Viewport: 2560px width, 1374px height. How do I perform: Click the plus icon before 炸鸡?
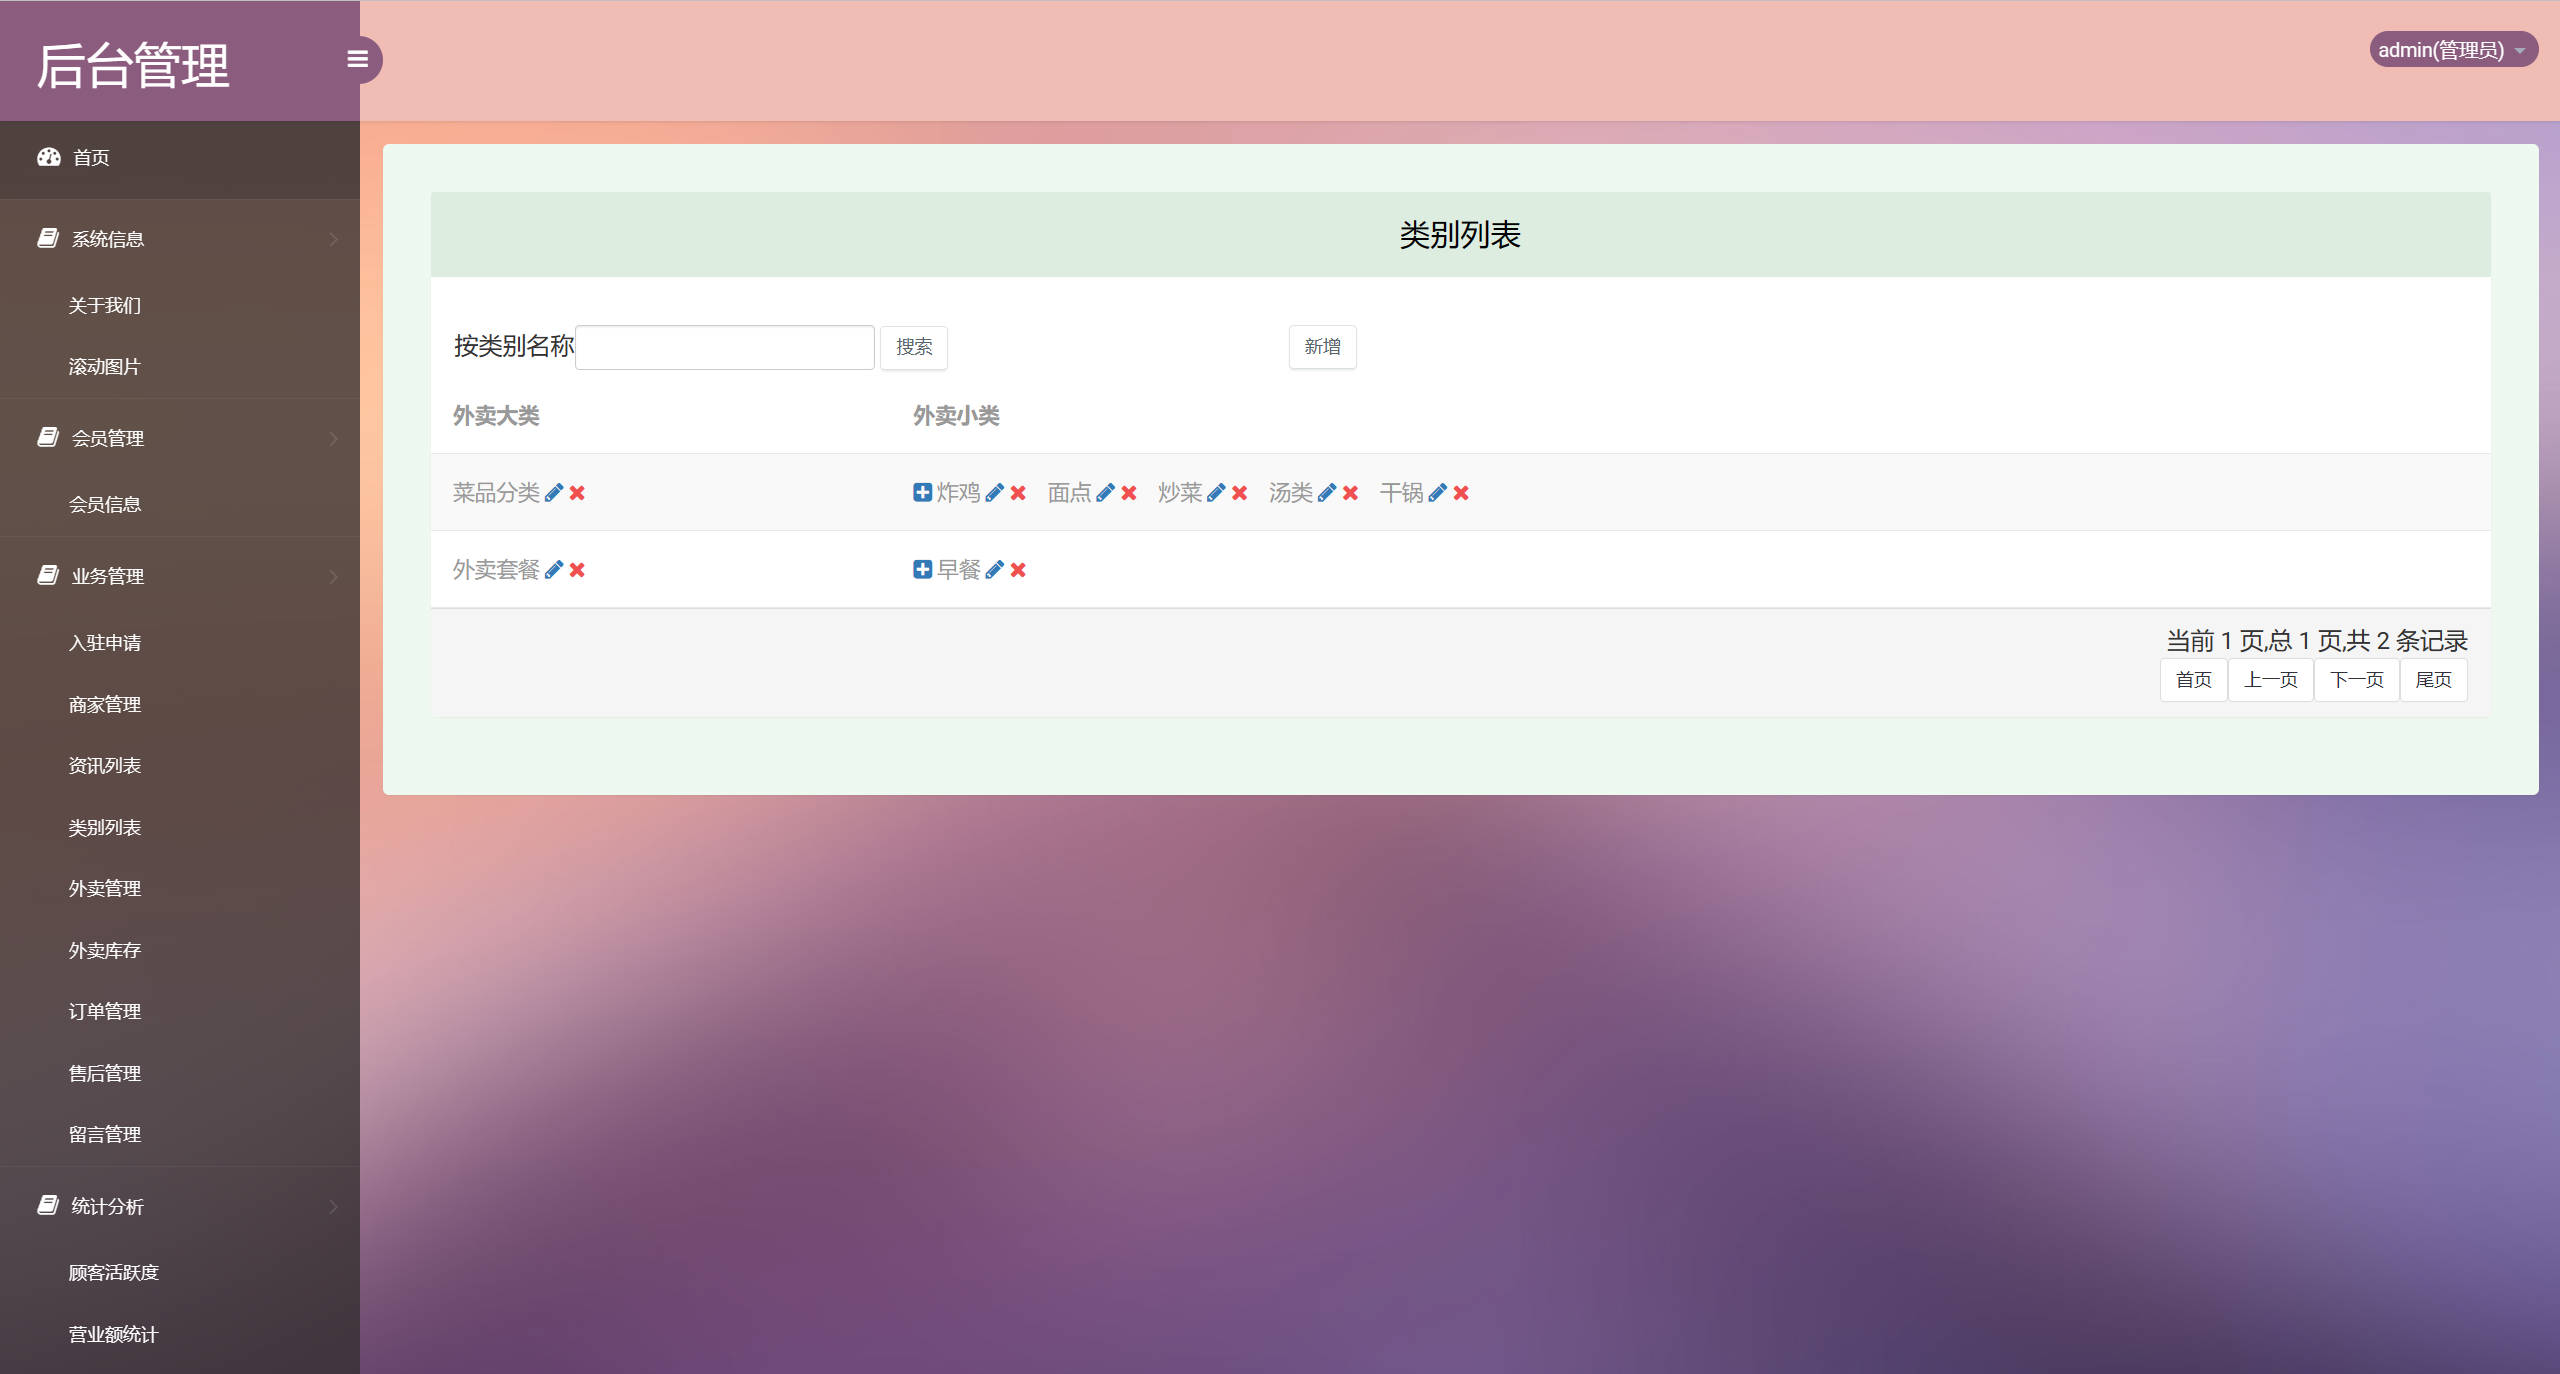click(x=922, y=492)
